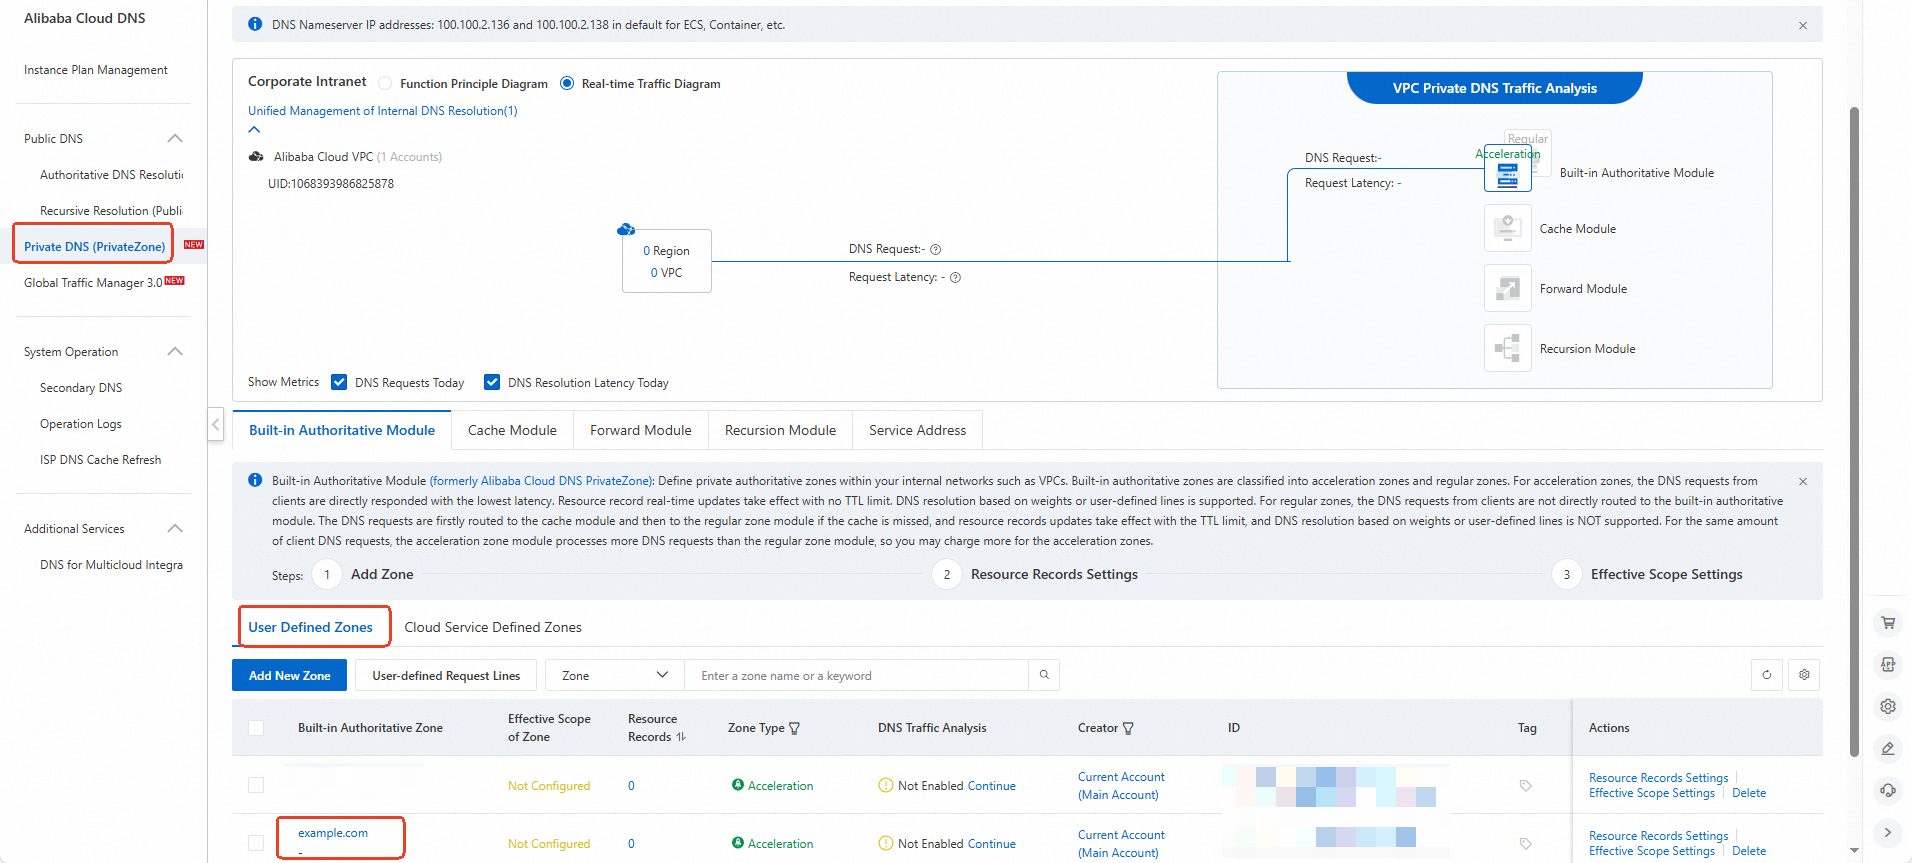Focus the zone name or keyword search field
This screenshot has width=1912, height=863.
pyautogui.click(x=857, y=675)
